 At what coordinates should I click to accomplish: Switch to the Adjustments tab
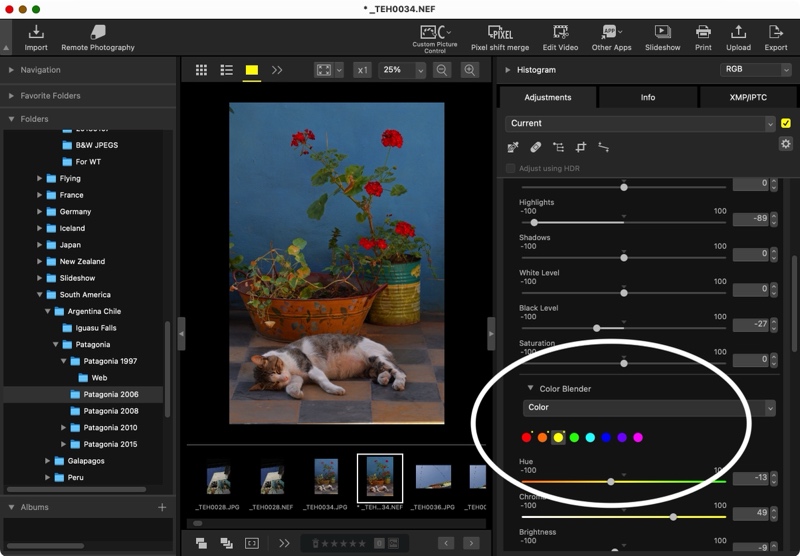point(547,97)
